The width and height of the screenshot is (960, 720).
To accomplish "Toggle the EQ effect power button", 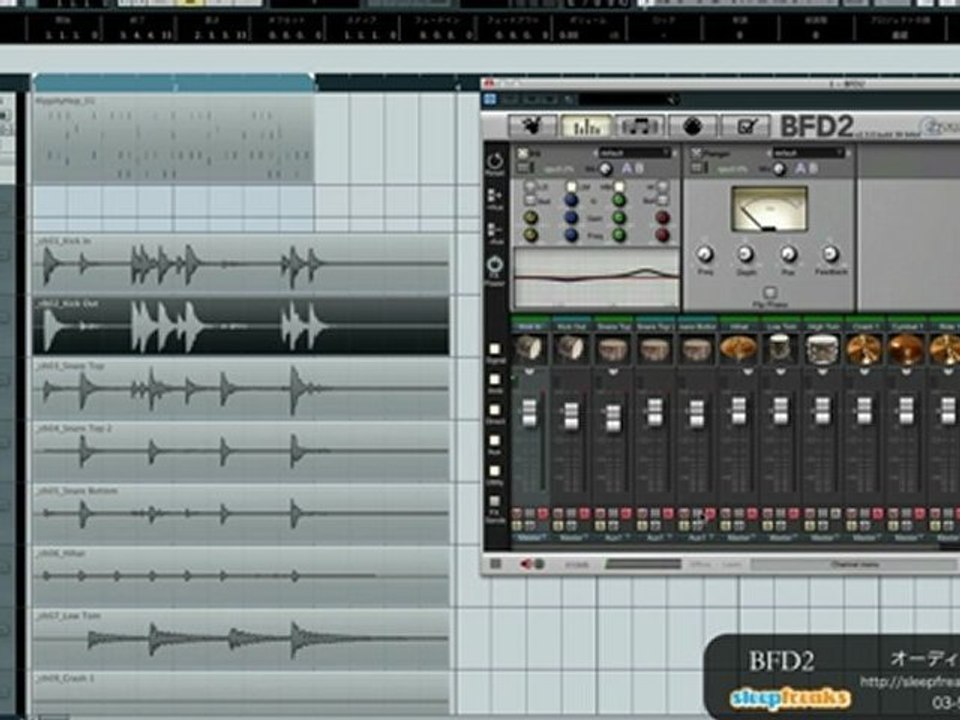I will 523,153.
